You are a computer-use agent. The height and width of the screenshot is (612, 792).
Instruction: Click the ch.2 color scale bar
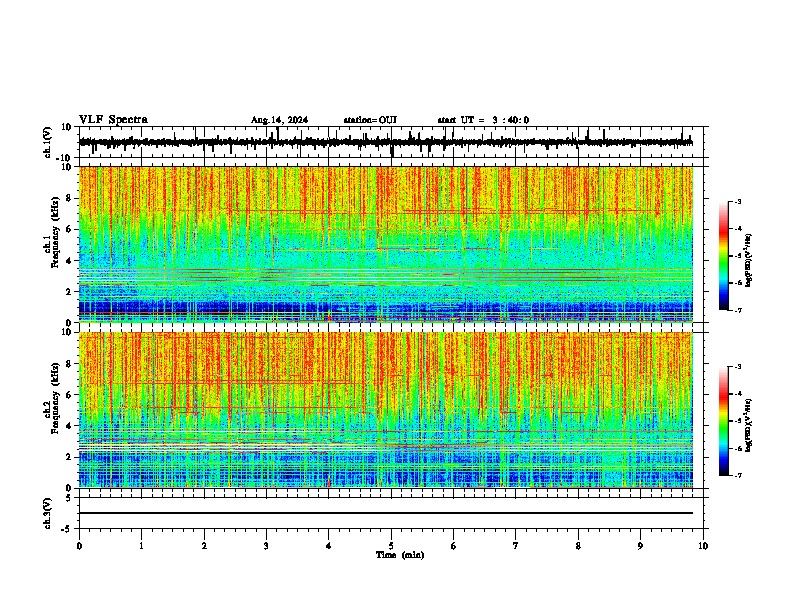[x=724, y=421]
